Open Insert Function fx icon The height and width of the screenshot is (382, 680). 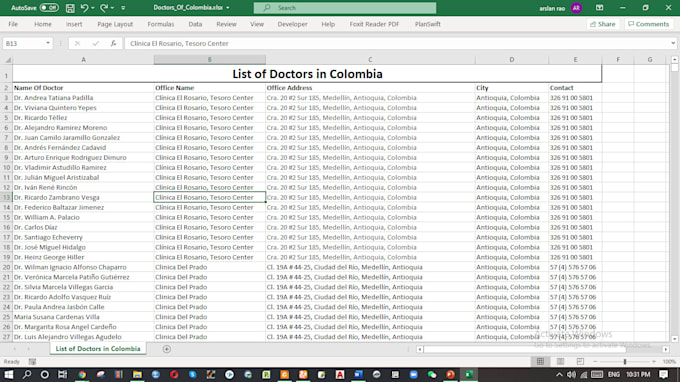113,43
